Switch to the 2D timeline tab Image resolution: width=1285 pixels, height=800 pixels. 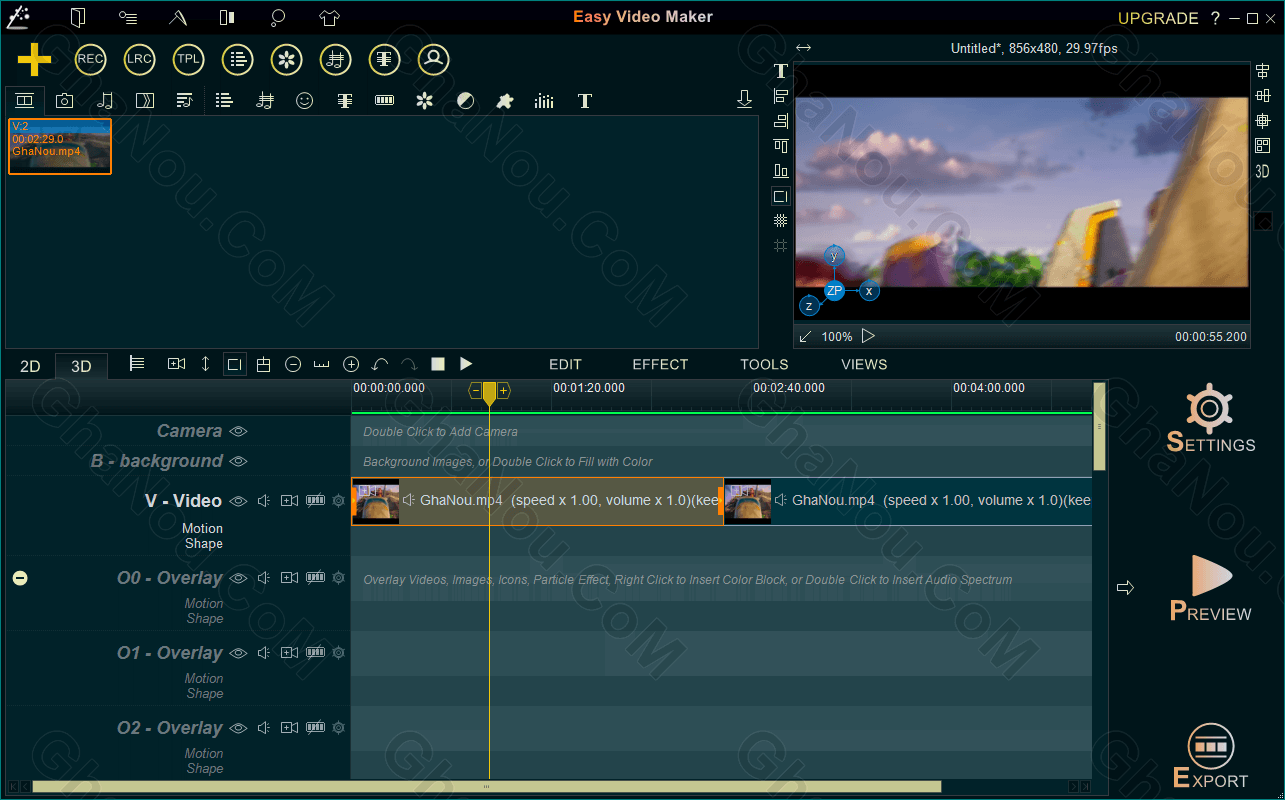30,366
